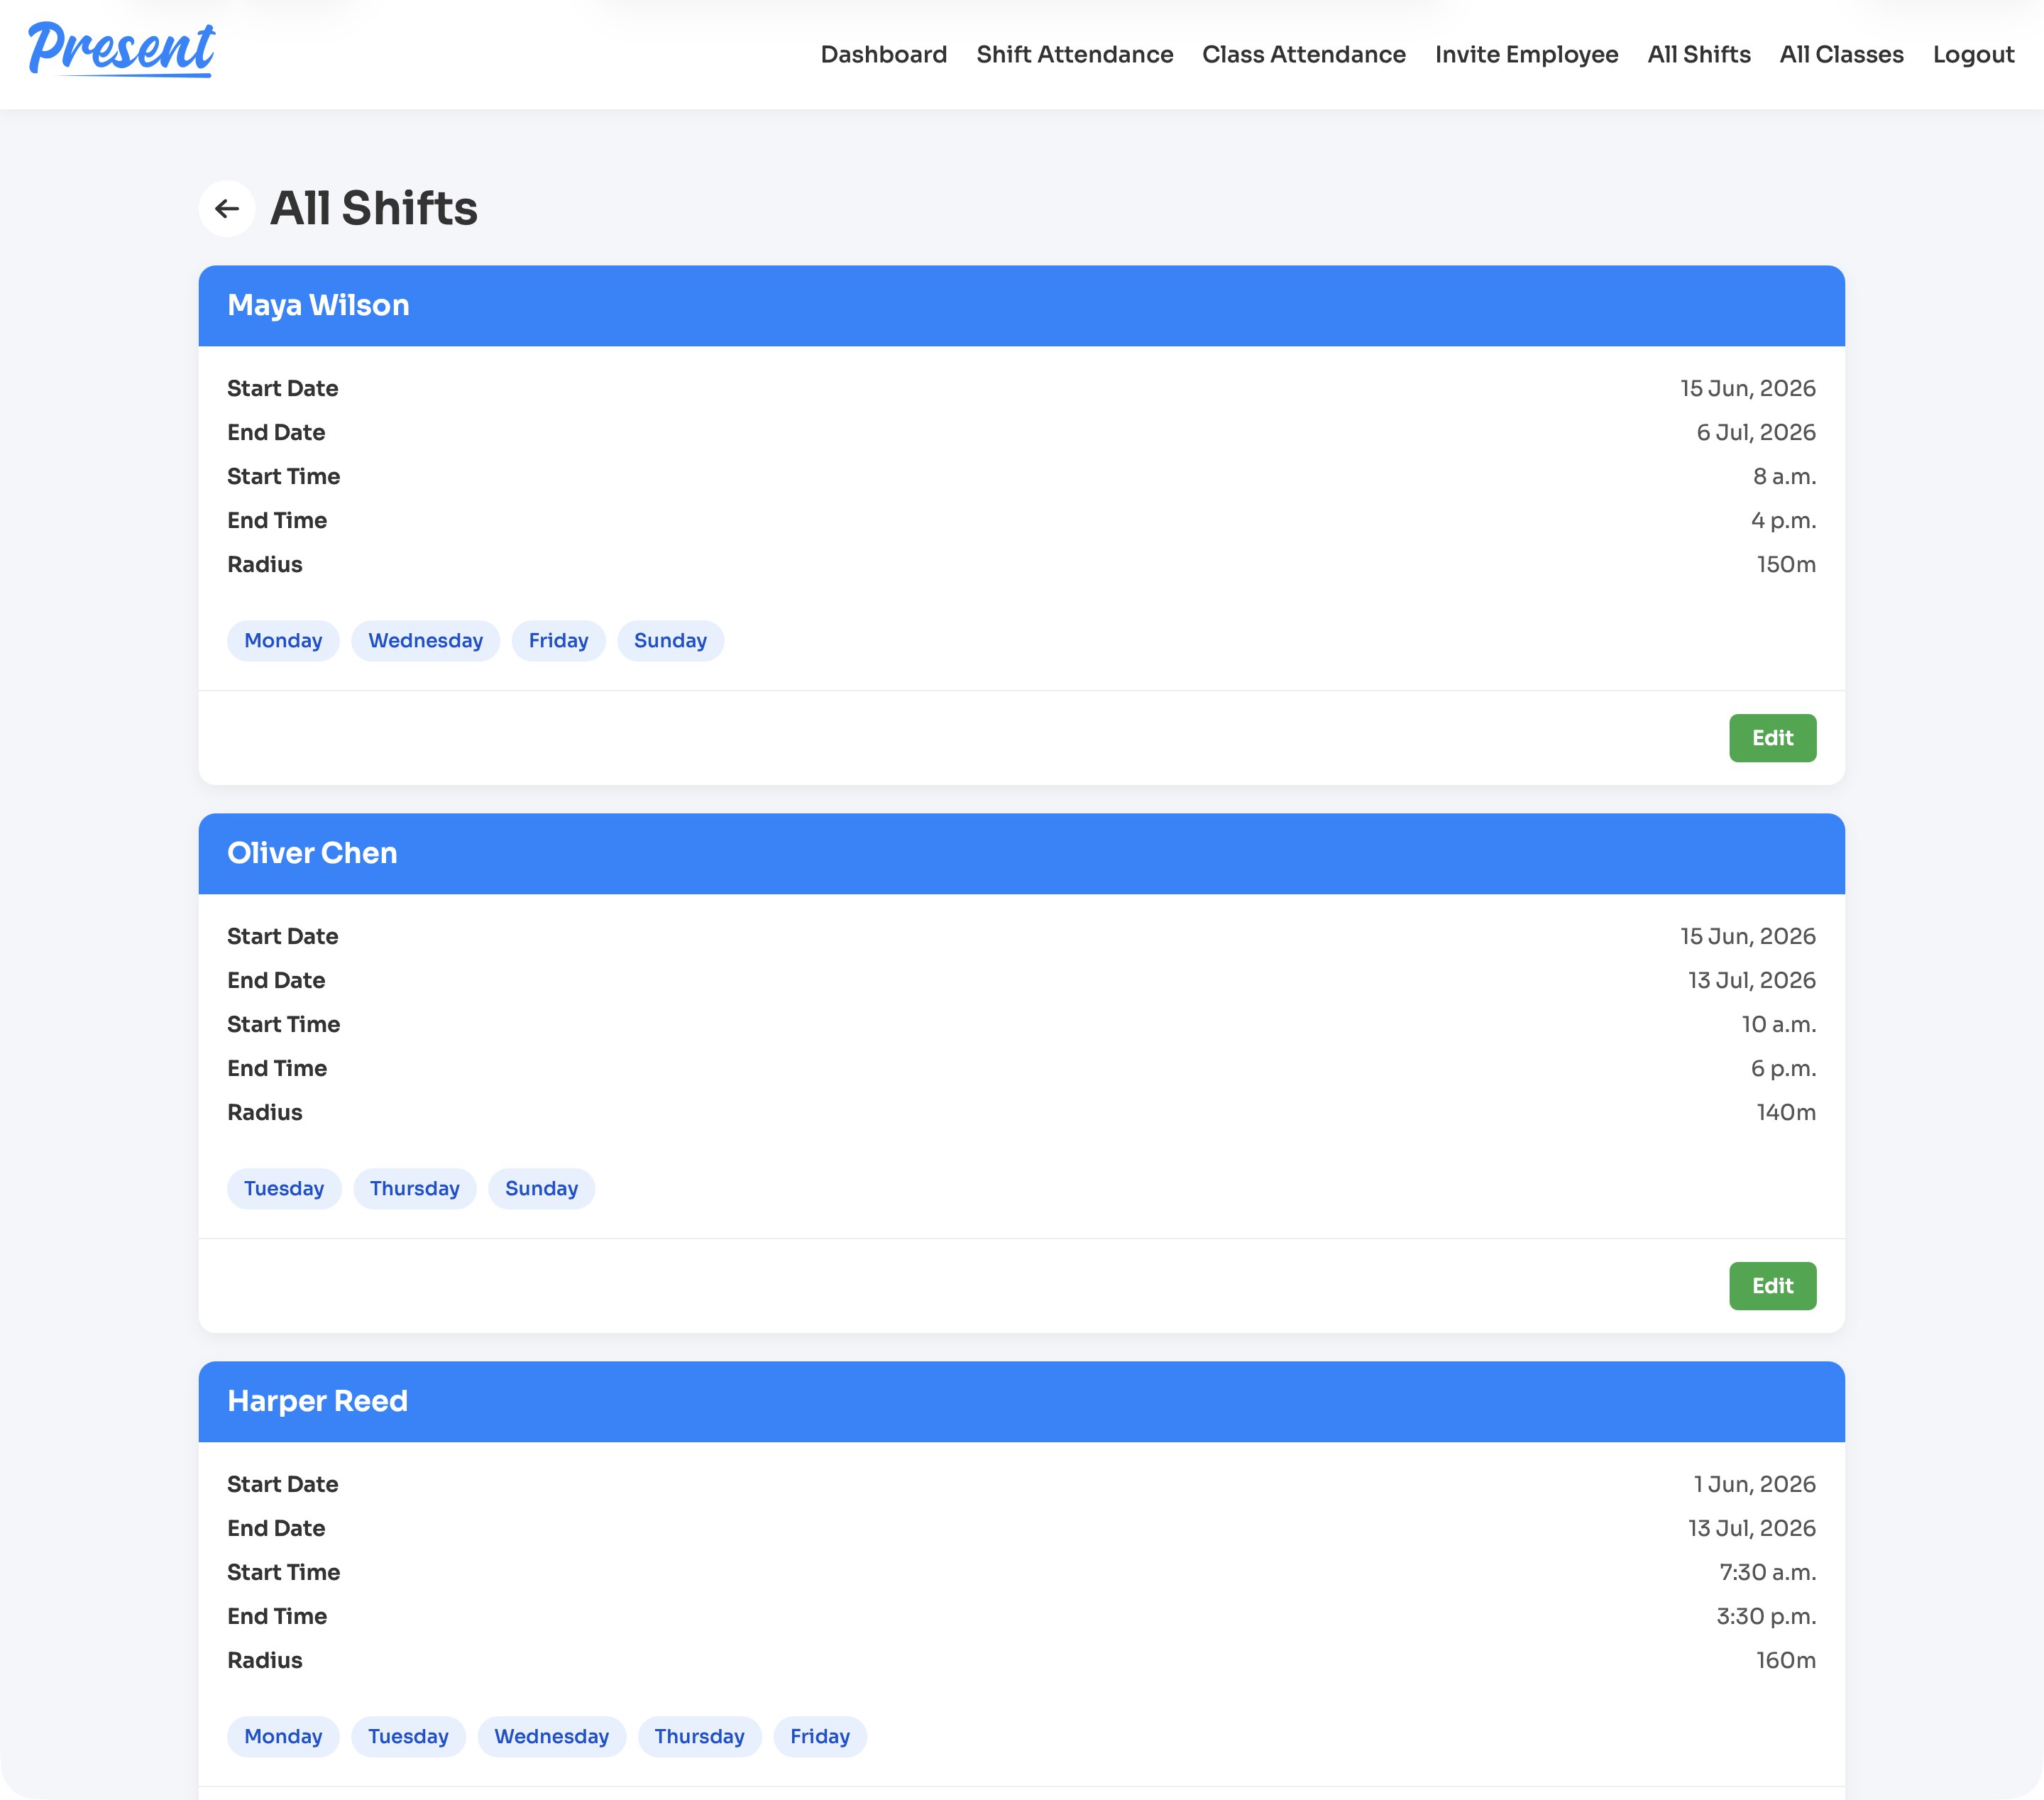The image size is (2044, 1800).
Task: Click the Present logo
Action: [x=121, y=50]
